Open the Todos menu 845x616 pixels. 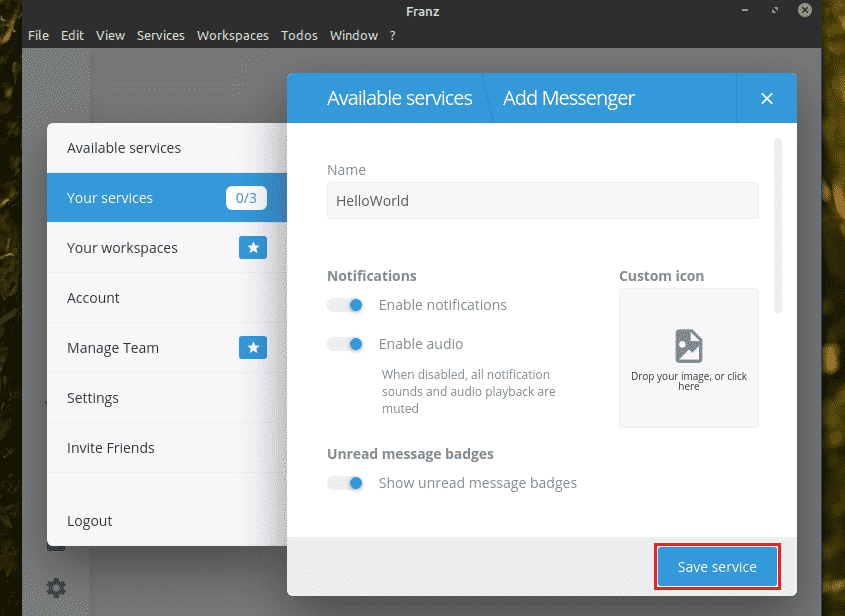pyautogui.click(x=299, y=35)
